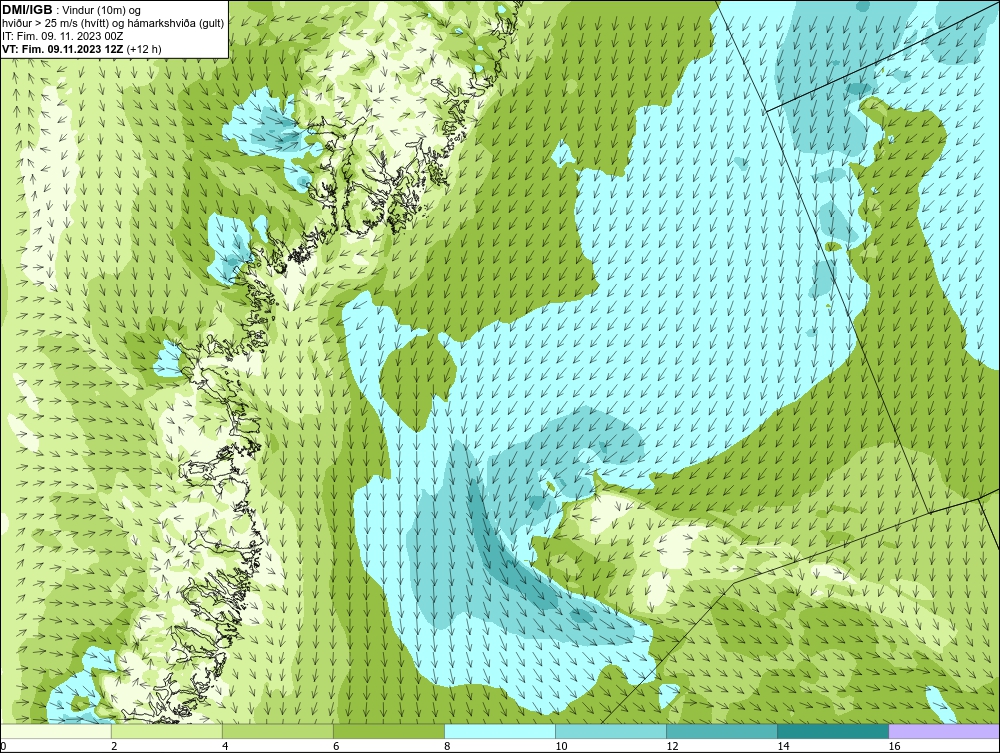Viewport: 1000px width, 753px height.
Task: Click the legend label '16'
Action: (x=893, y=746)
